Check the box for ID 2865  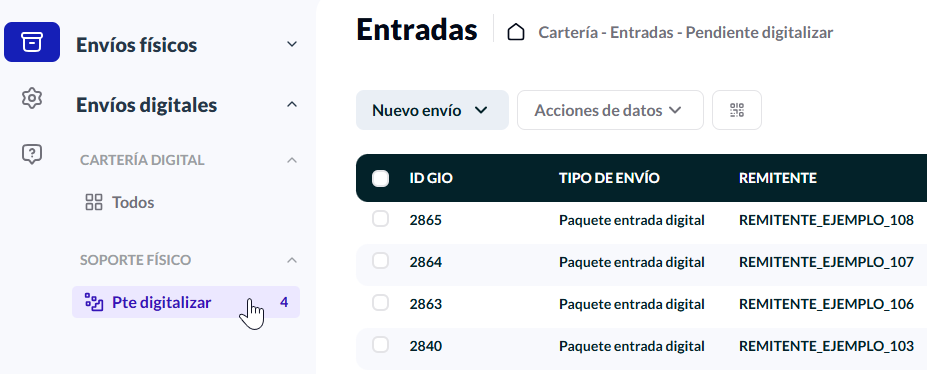pyautogui.click(x=380, y=219)
